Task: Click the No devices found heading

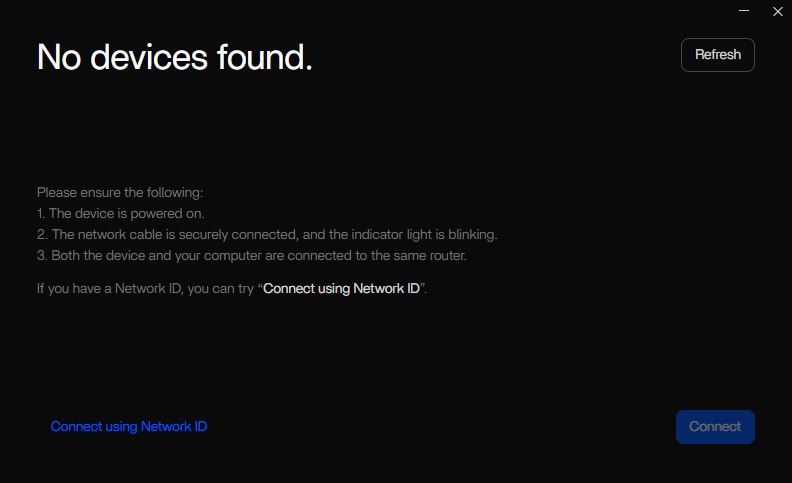Action: (x=174, y=57)
